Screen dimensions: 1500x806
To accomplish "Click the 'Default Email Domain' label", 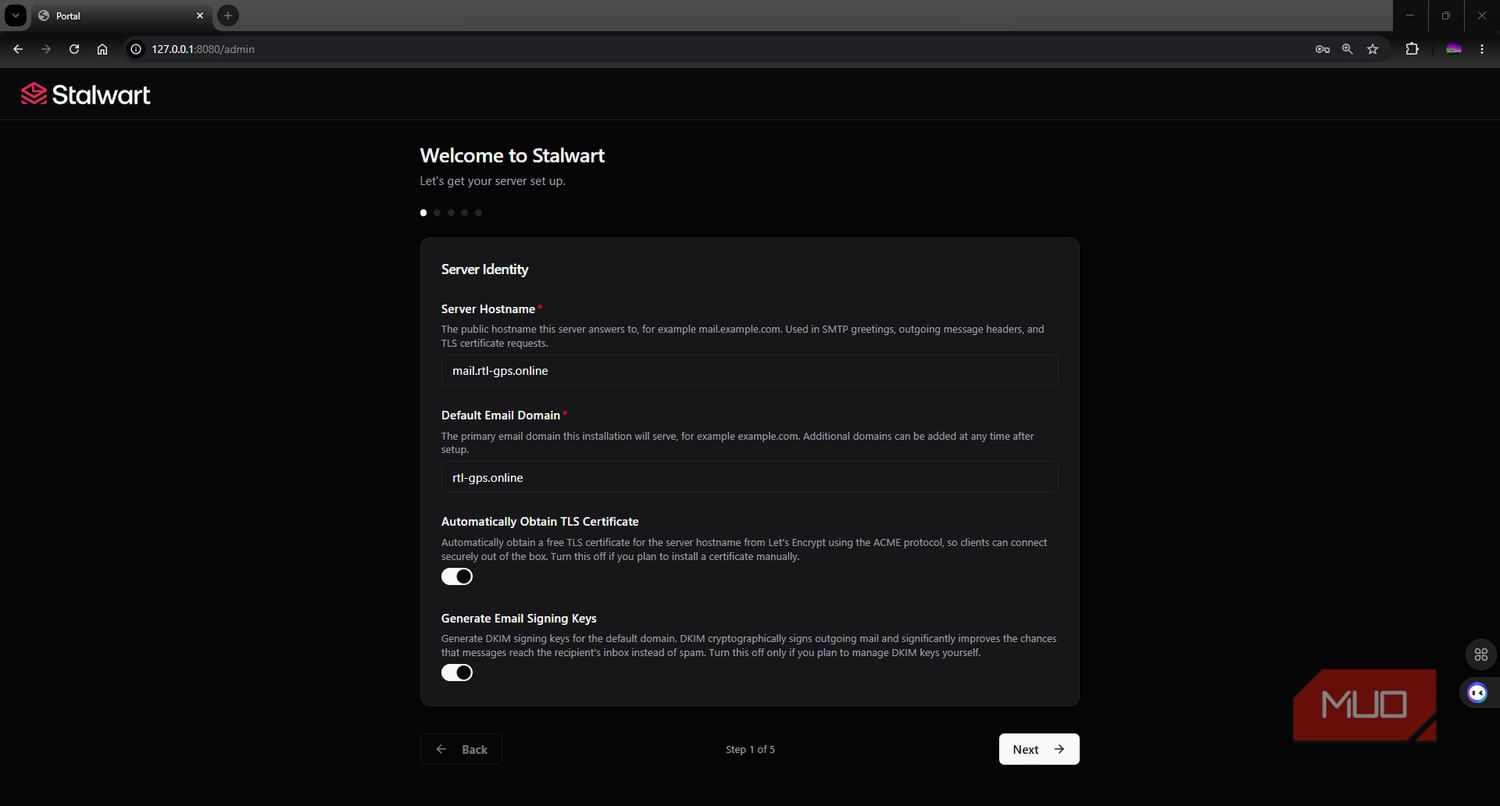I will click(501, 415).
